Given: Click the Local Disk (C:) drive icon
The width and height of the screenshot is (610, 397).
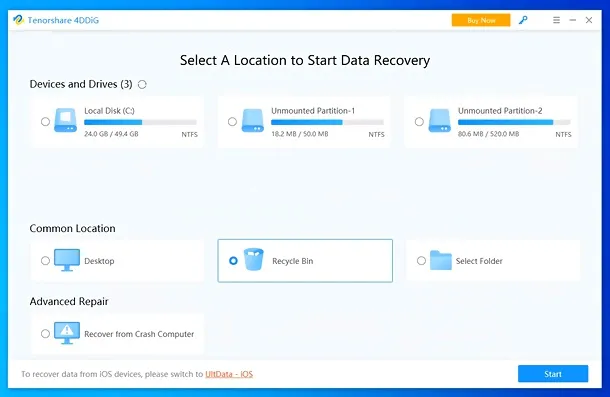Looking at the screenshot, I should point(65,120).
